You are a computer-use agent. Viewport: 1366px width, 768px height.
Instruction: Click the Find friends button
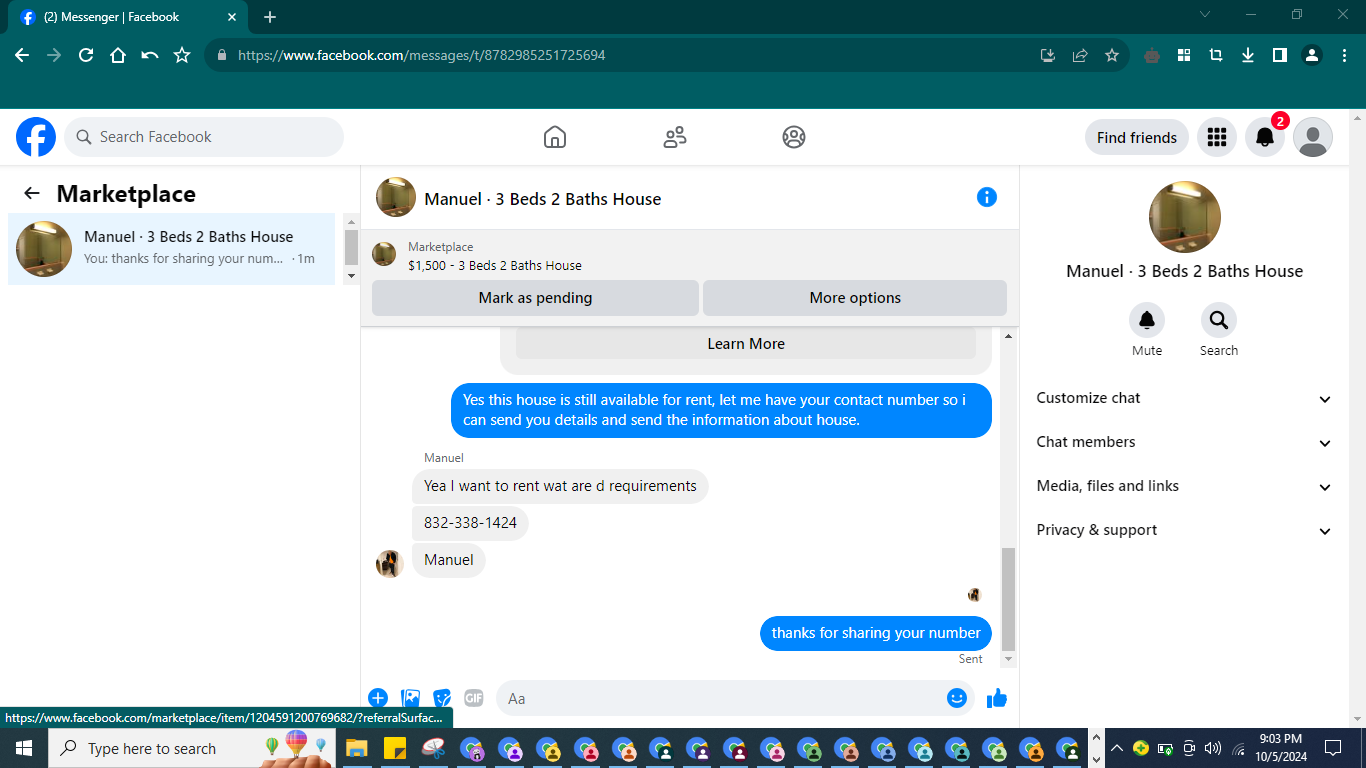tap(1137, 137)
